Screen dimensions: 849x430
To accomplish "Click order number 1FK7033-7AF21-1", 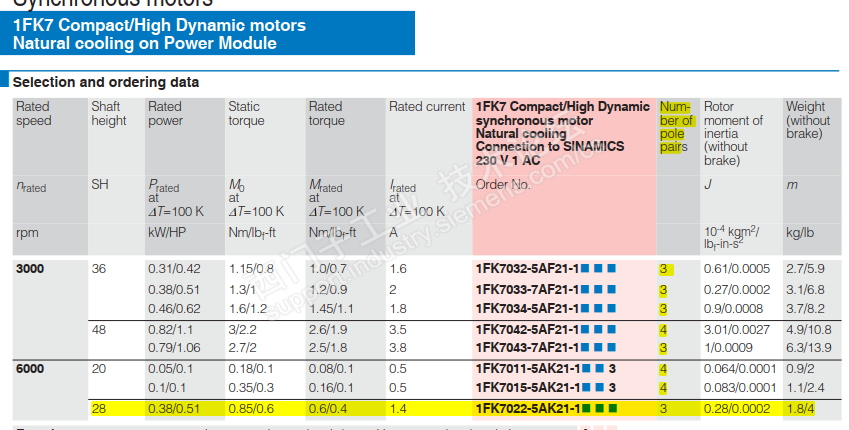I will point(545,290).
